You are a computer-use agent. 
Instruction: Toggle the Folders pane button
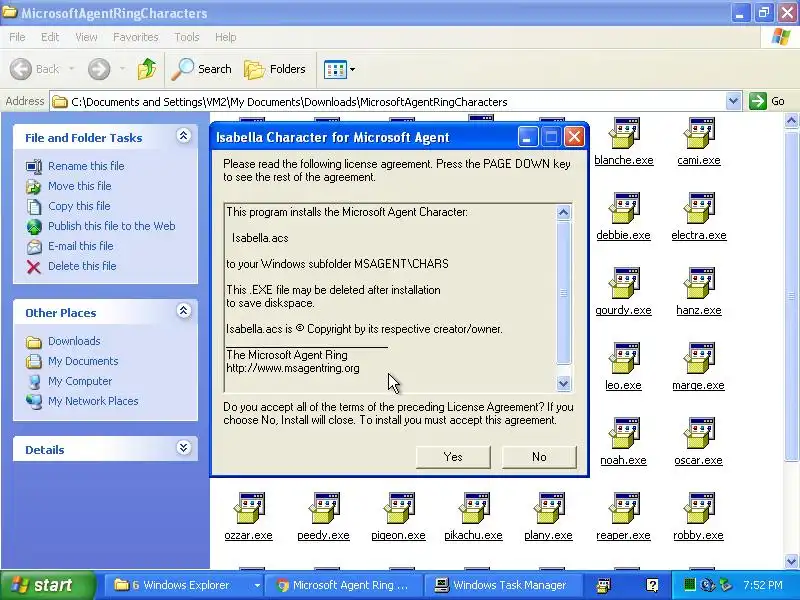click(x=275, y=69)
